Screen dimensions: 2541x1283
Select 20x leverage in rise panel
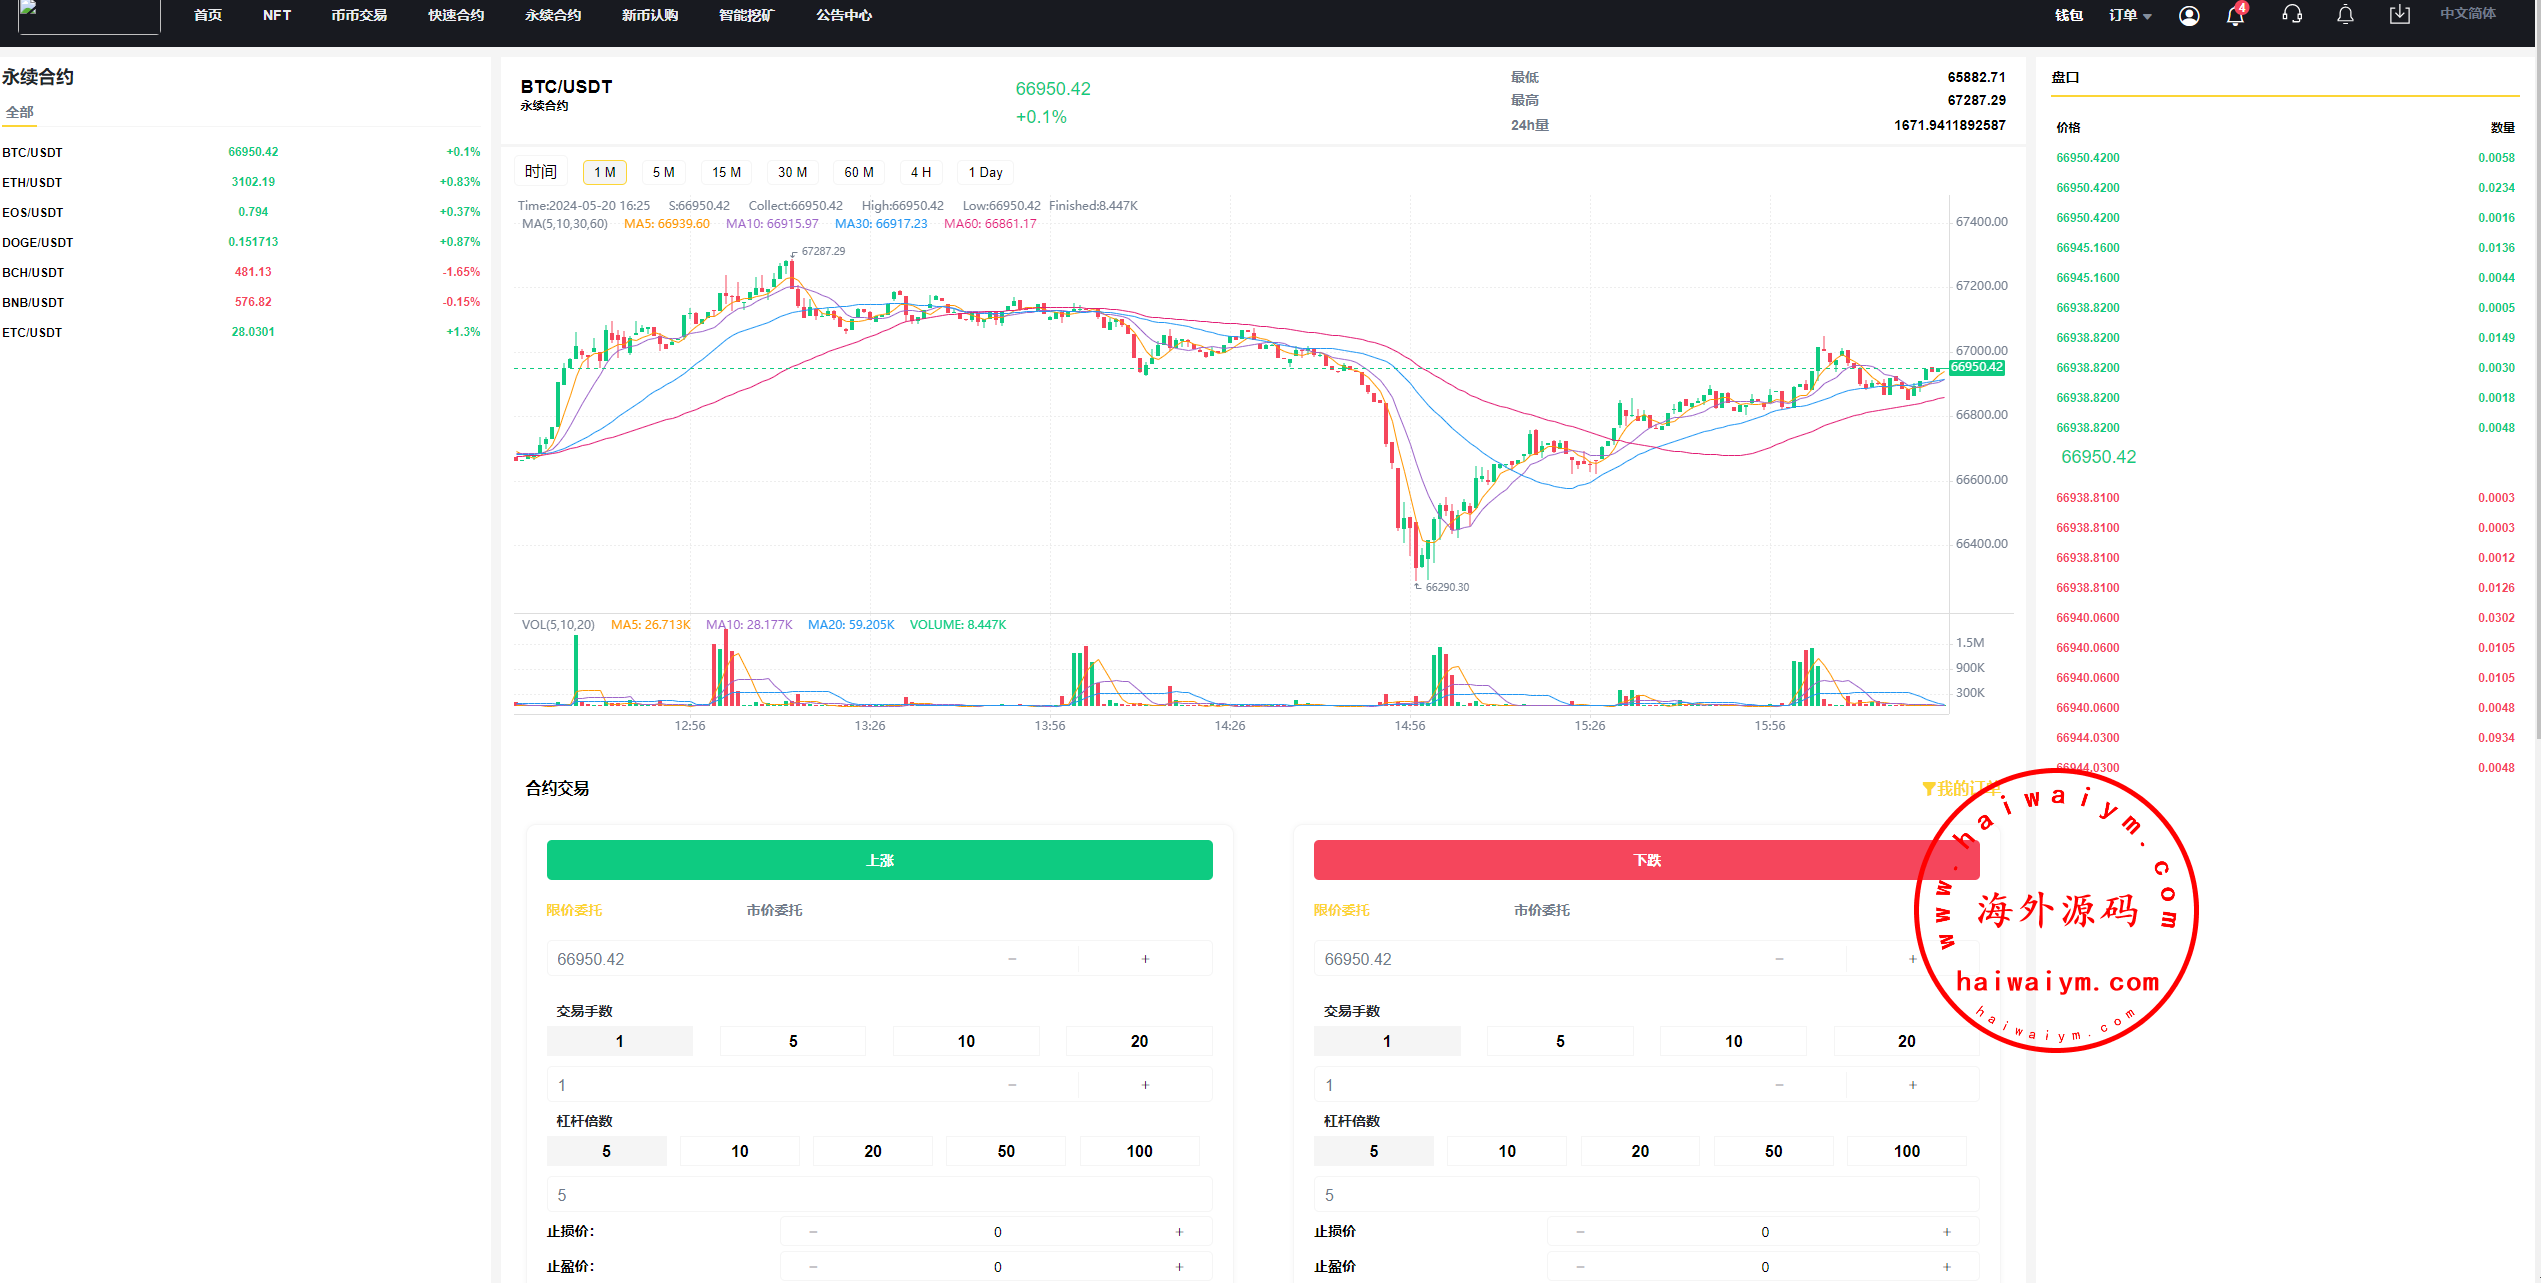872,1151
